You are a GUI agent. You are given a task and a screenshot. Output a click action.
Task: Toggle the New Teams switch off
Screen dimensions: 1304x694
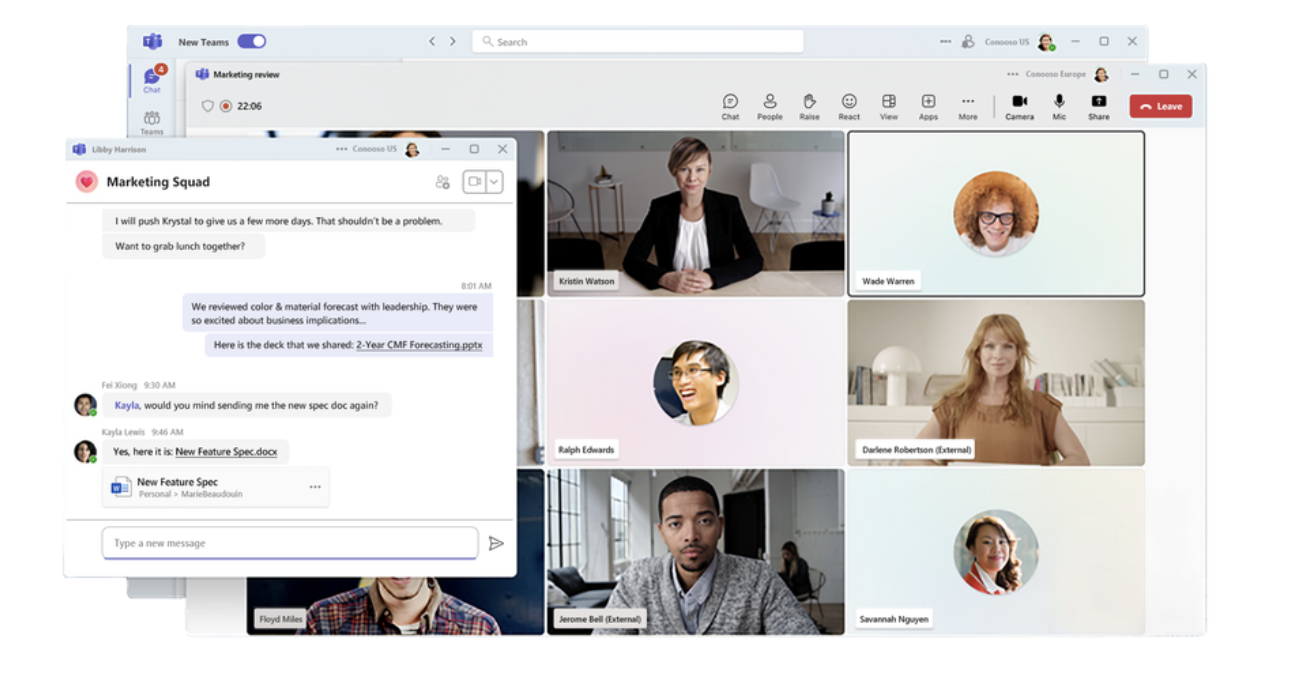252,41
